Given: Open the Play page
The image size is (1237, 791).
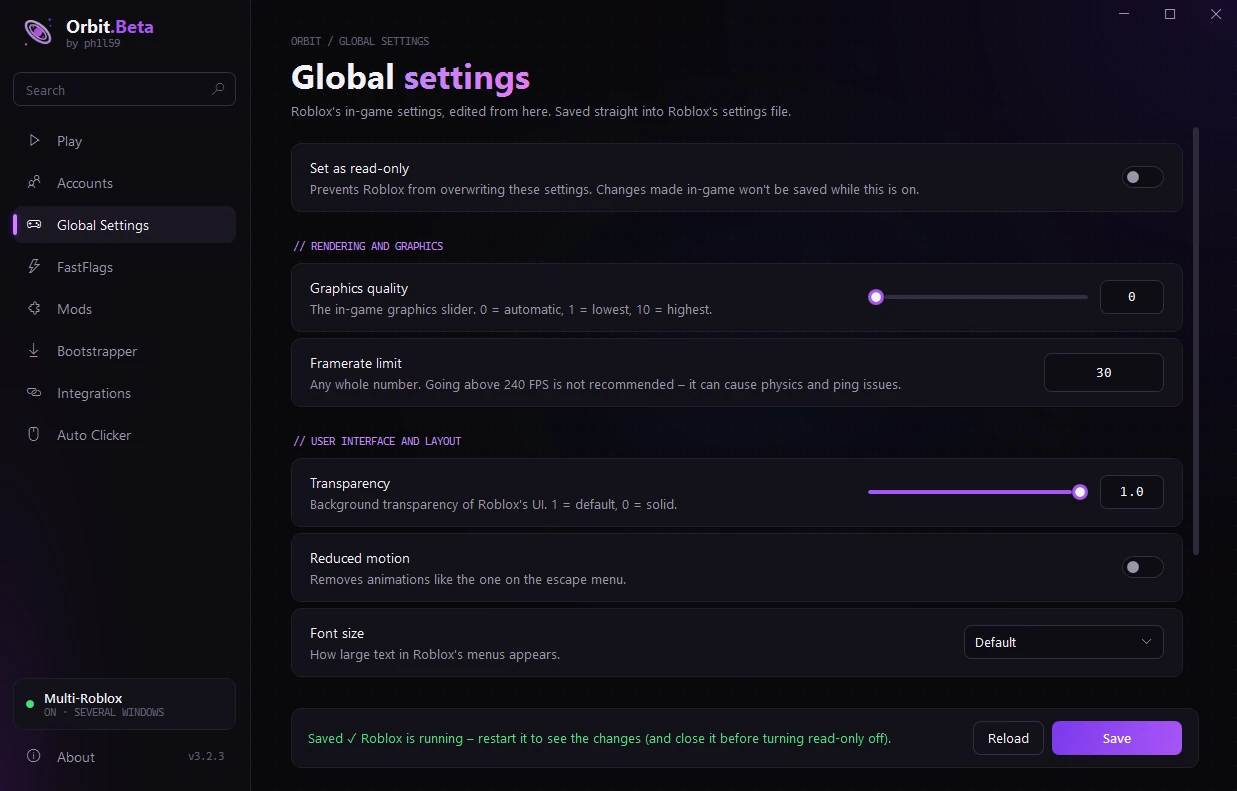Looking at the screenshot, I should coord(124,141).
